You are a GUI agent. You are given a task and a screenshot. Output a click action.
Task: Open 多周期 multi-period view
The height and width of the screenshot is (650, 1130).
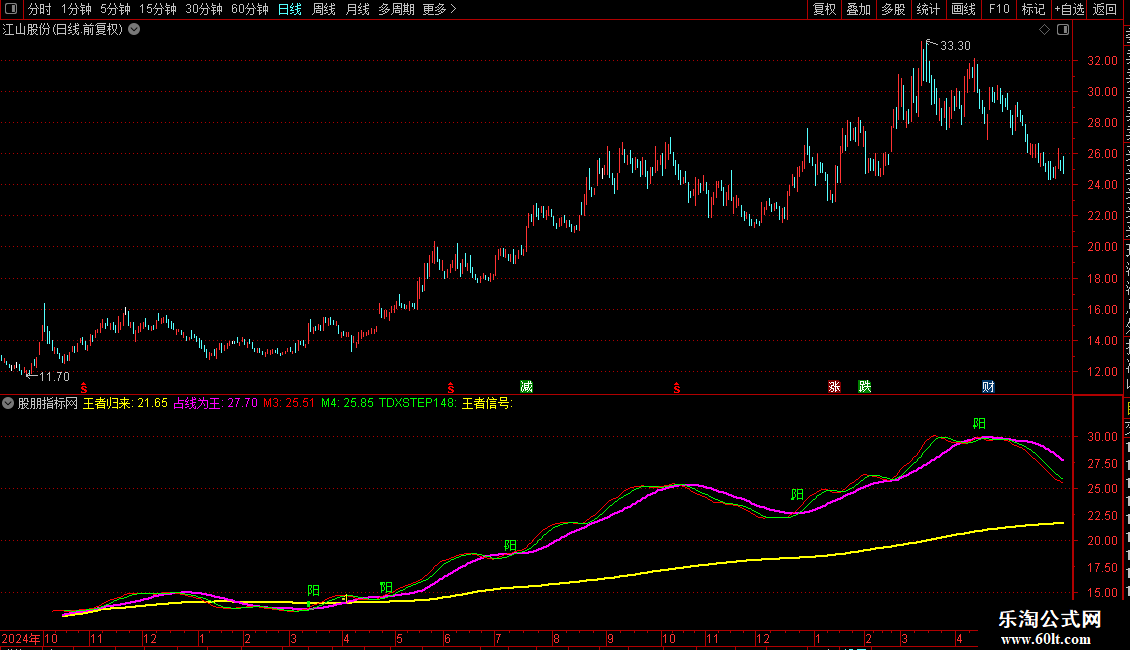(x=396, y=9)
